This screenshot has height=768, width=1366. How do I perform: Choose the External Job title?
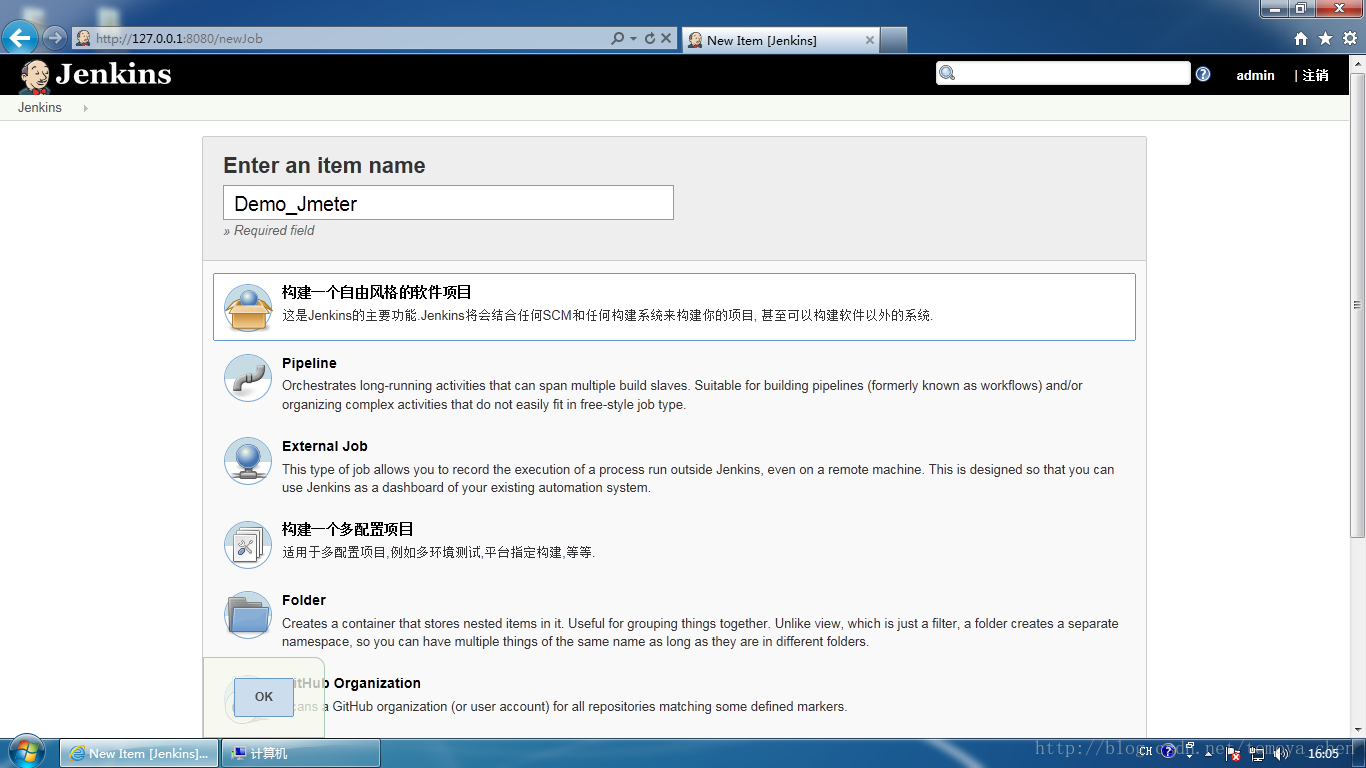pyautogui.click(x=325, y=446)
